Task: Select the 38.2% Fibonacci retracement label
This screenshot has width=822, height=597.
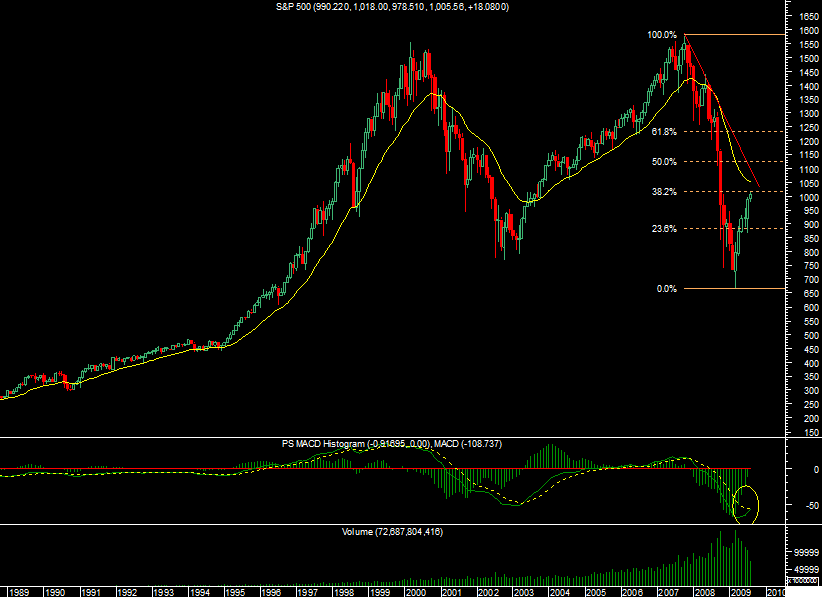Action: 664,192
